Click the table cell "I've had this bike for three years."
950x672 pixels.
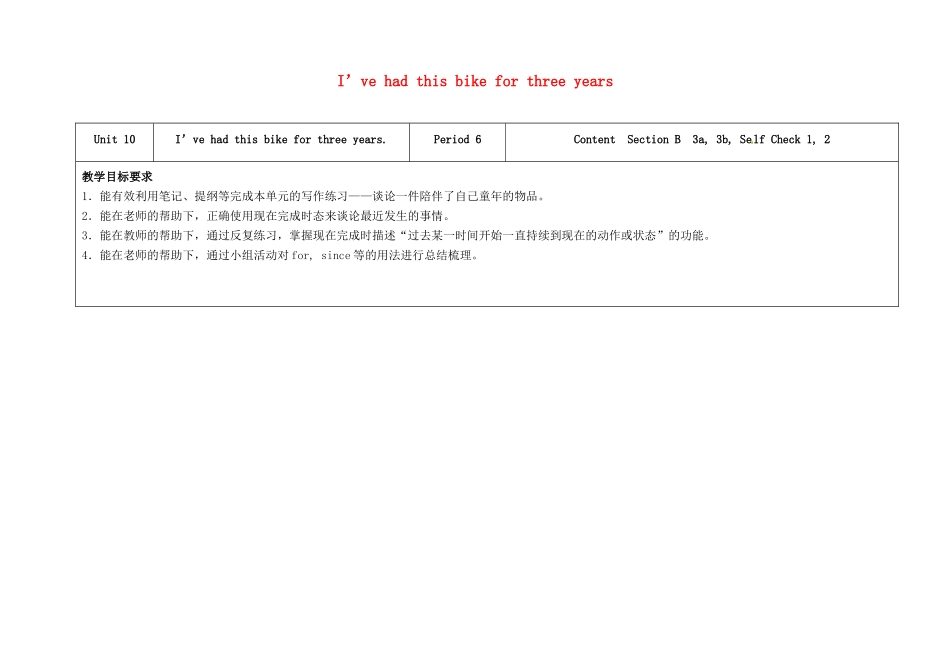[x=281, y=142]
